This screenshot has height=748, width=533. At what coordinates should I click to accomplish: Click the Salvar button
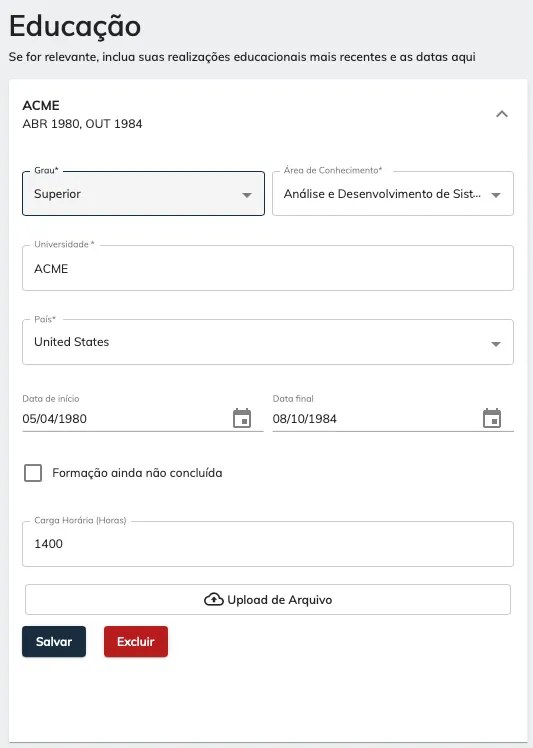[x=54, y=642]
